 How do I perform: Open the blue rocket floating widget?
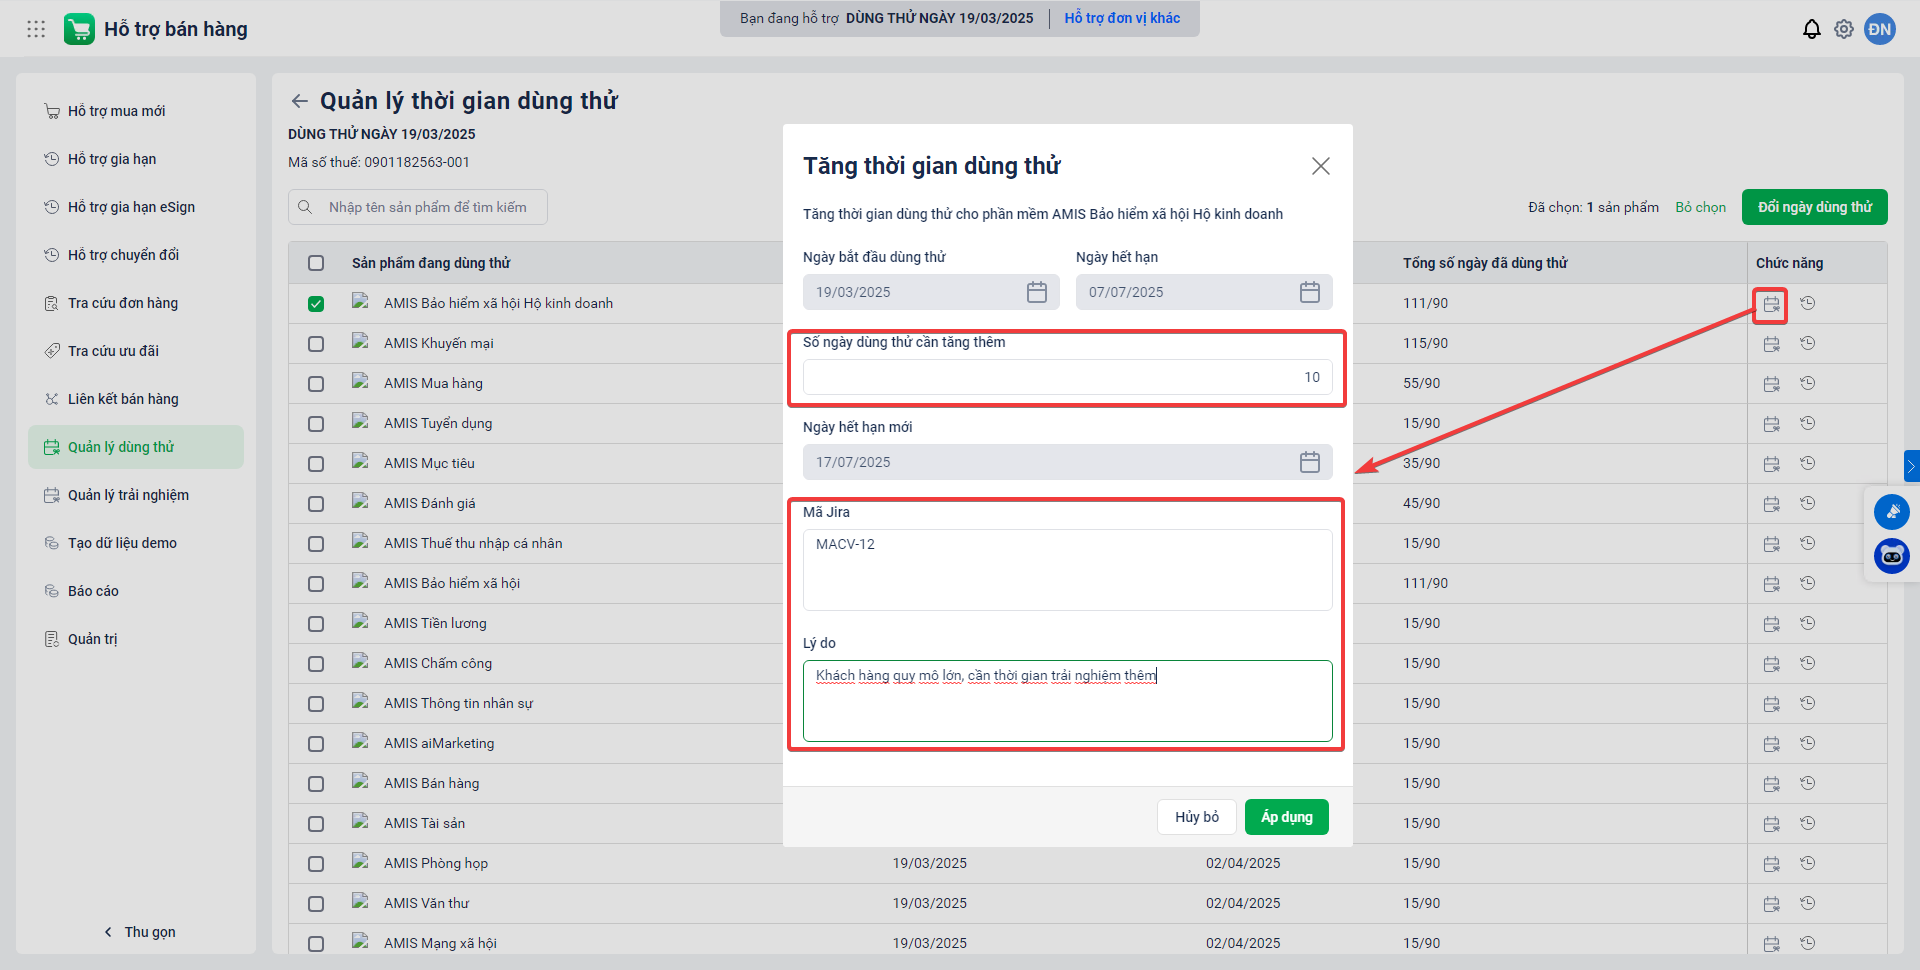coord(1891,512)
